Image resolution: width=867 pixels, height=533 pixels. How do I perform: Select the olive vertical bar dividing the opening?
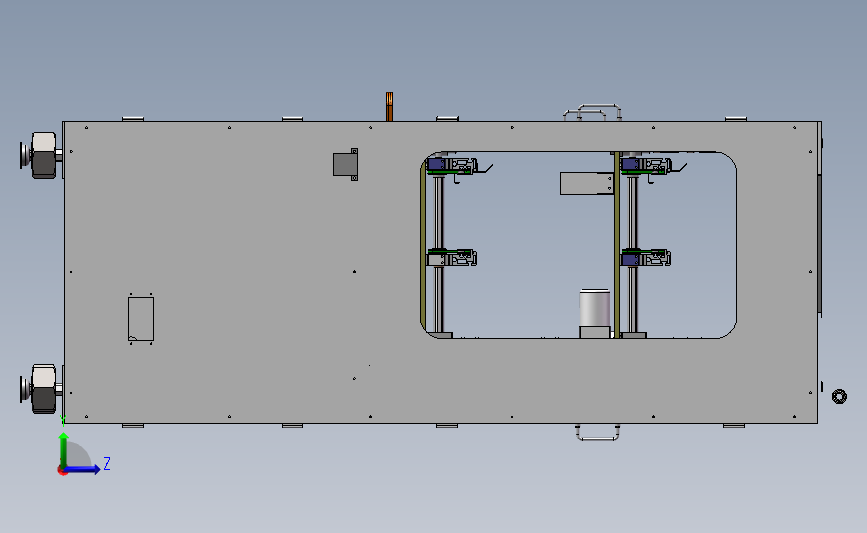pyautogui.click(x=617, y=244)
